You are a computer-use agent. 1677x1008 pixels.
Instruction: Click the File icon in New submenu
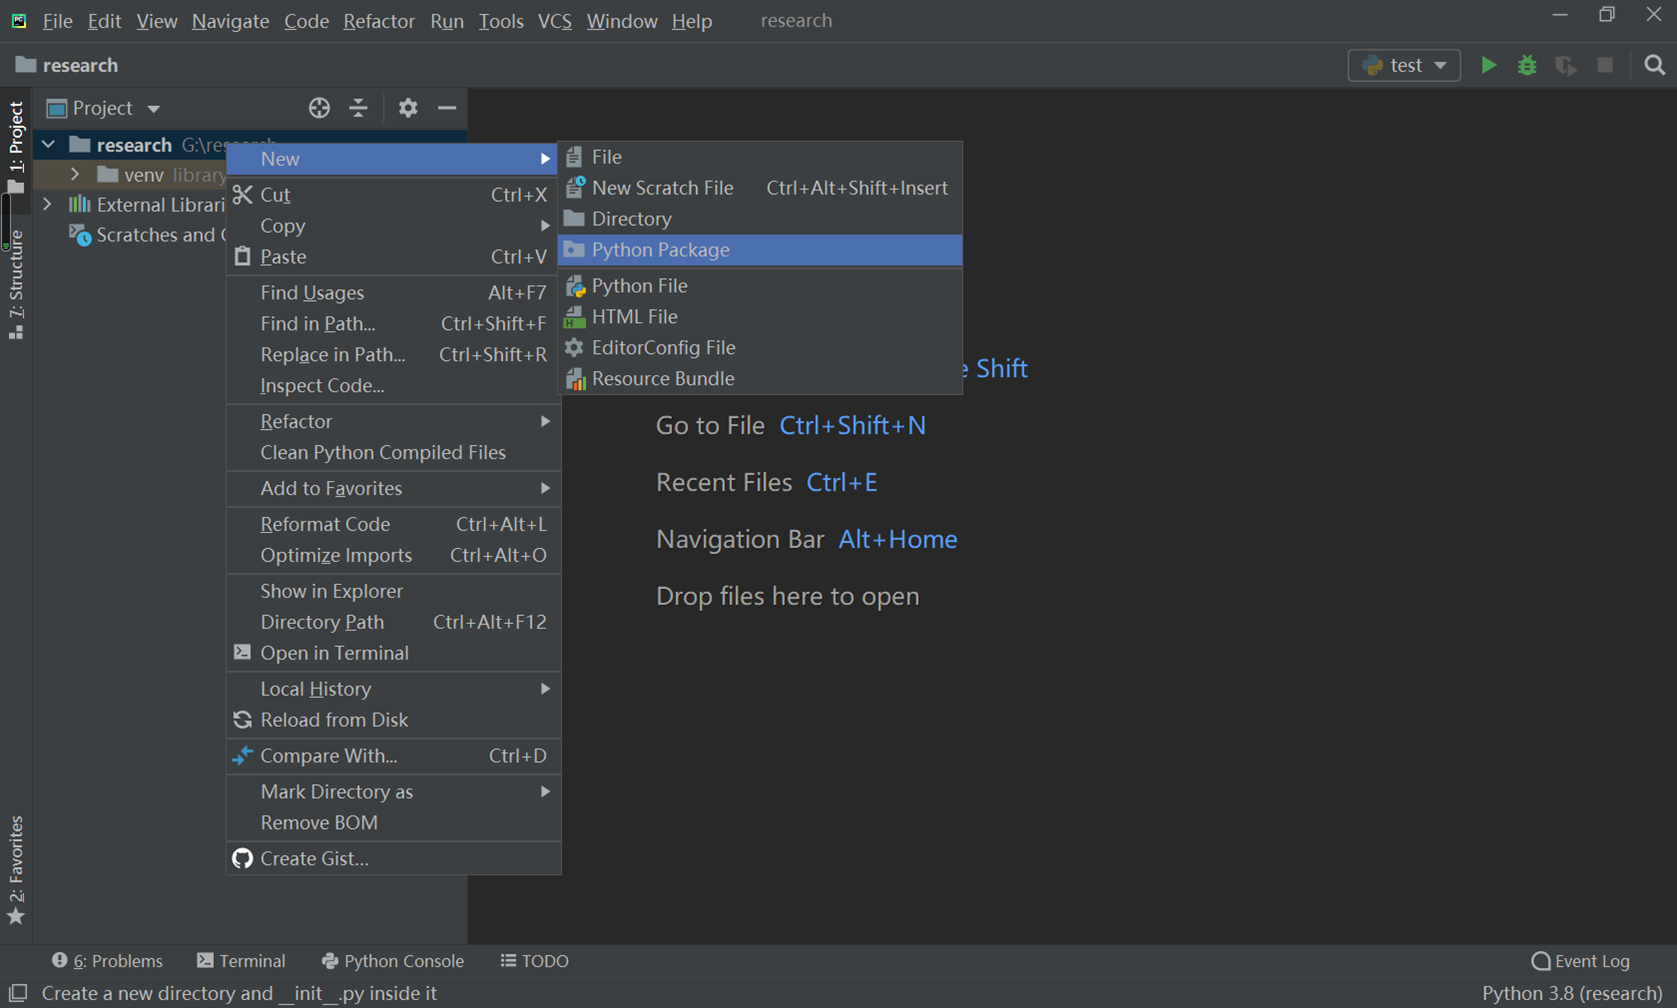pos(574,157)
